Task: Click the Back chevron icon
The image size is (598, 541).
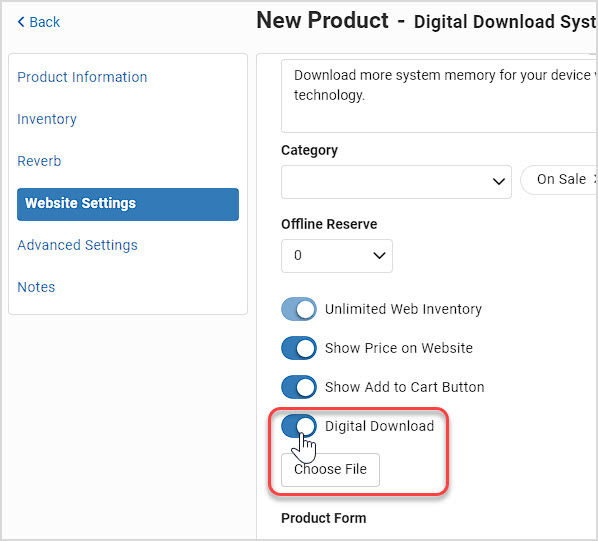Action: point(21,22)
